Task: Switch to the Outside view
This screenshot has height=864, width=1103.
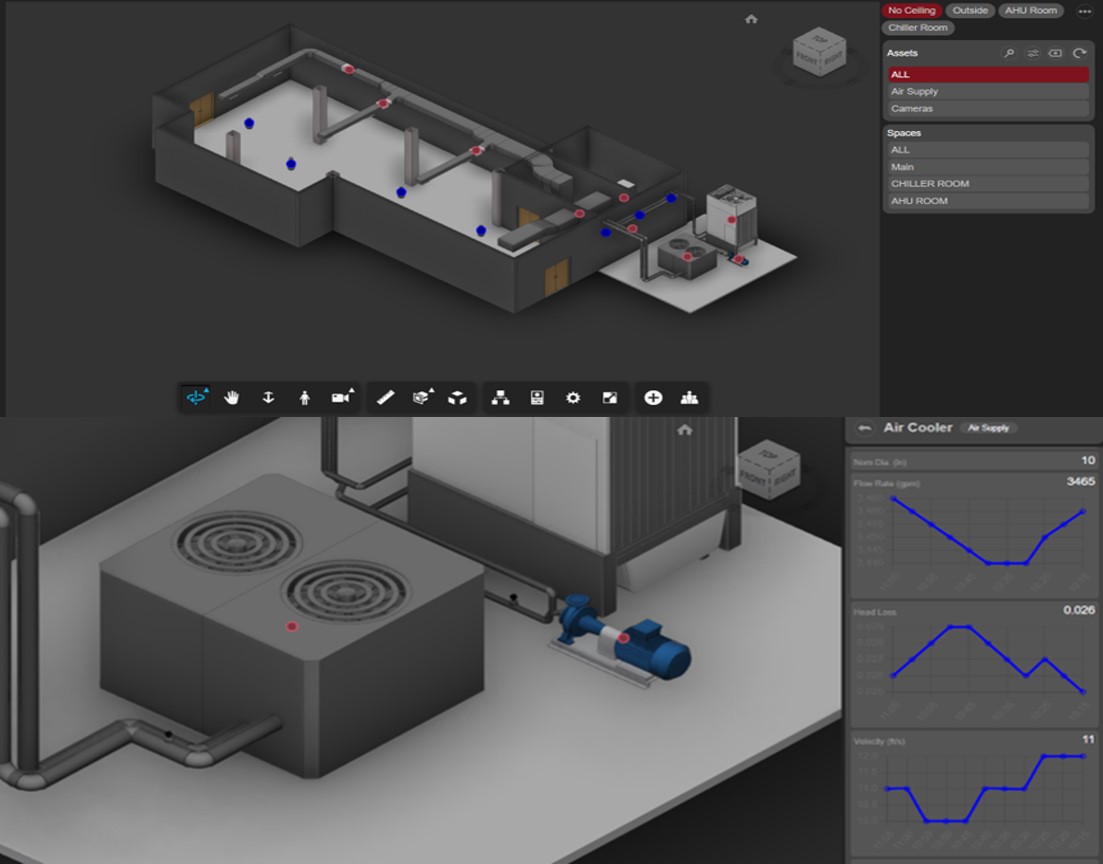Action: coord(970,11)
